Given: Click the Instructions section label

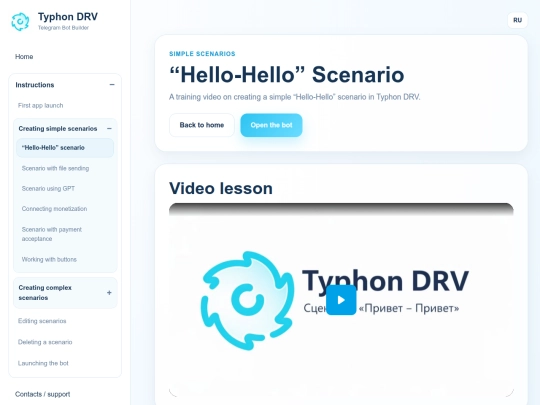Looking at the screenshot, I should pos(35,85).
